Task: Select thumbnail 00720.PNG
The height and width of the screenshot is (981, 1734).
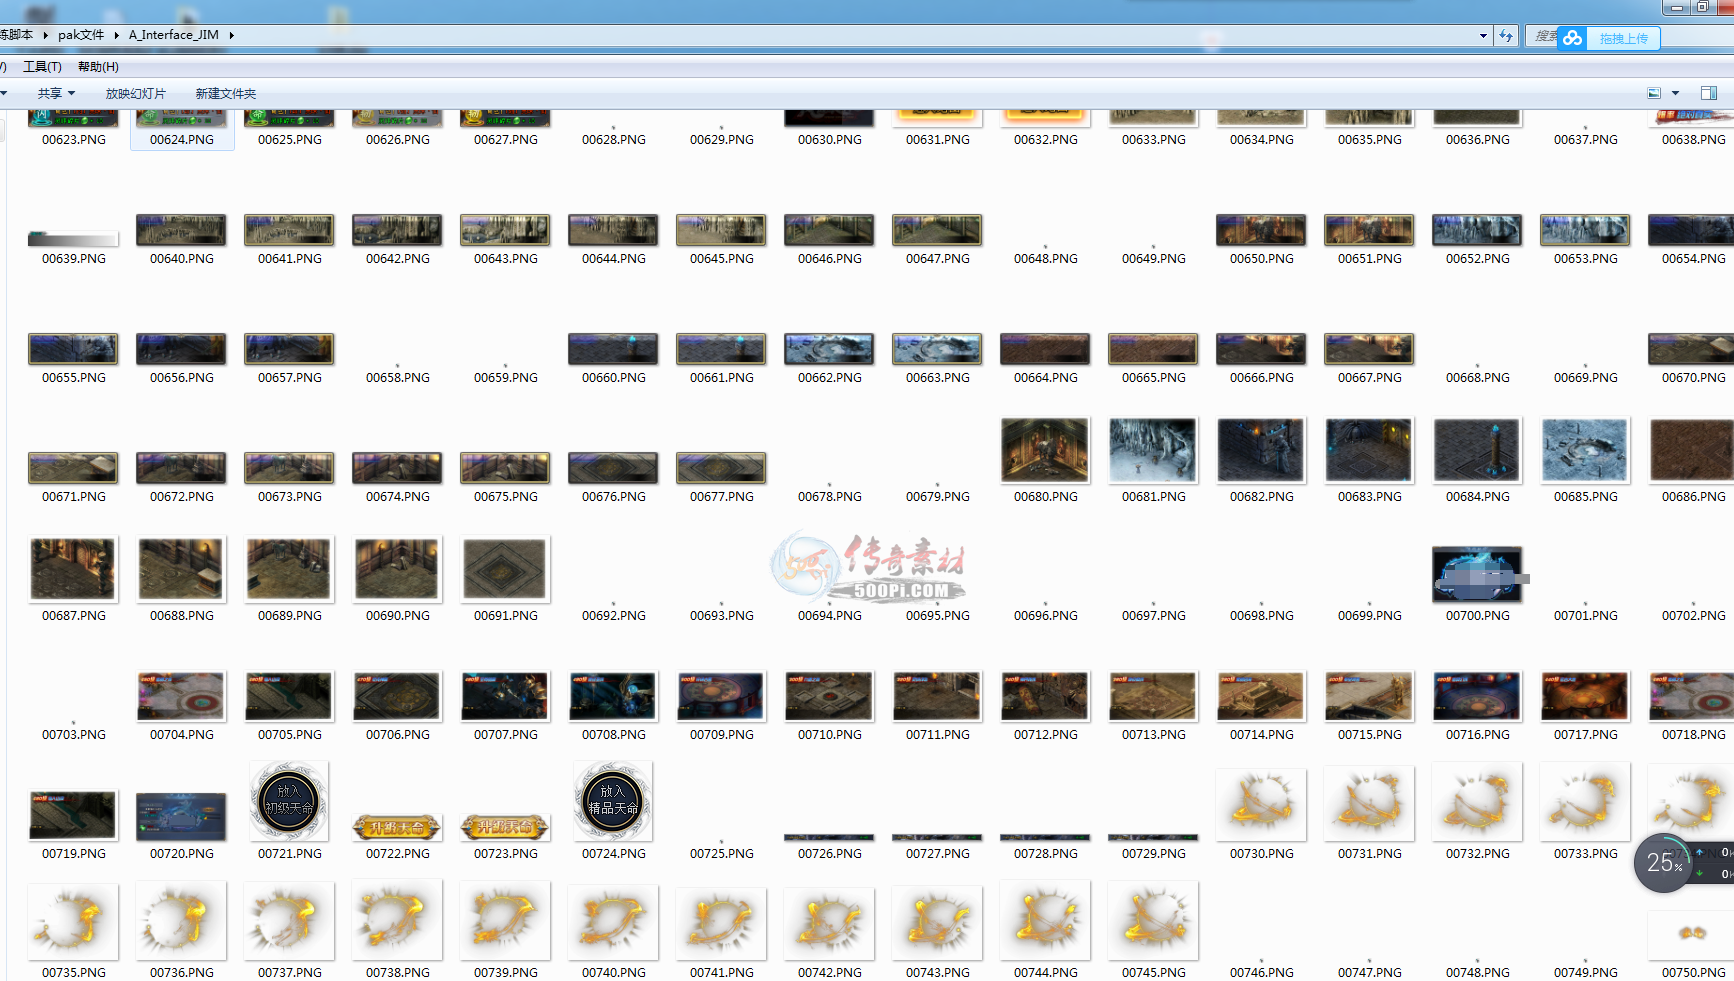Action: (x=181, y=816)
